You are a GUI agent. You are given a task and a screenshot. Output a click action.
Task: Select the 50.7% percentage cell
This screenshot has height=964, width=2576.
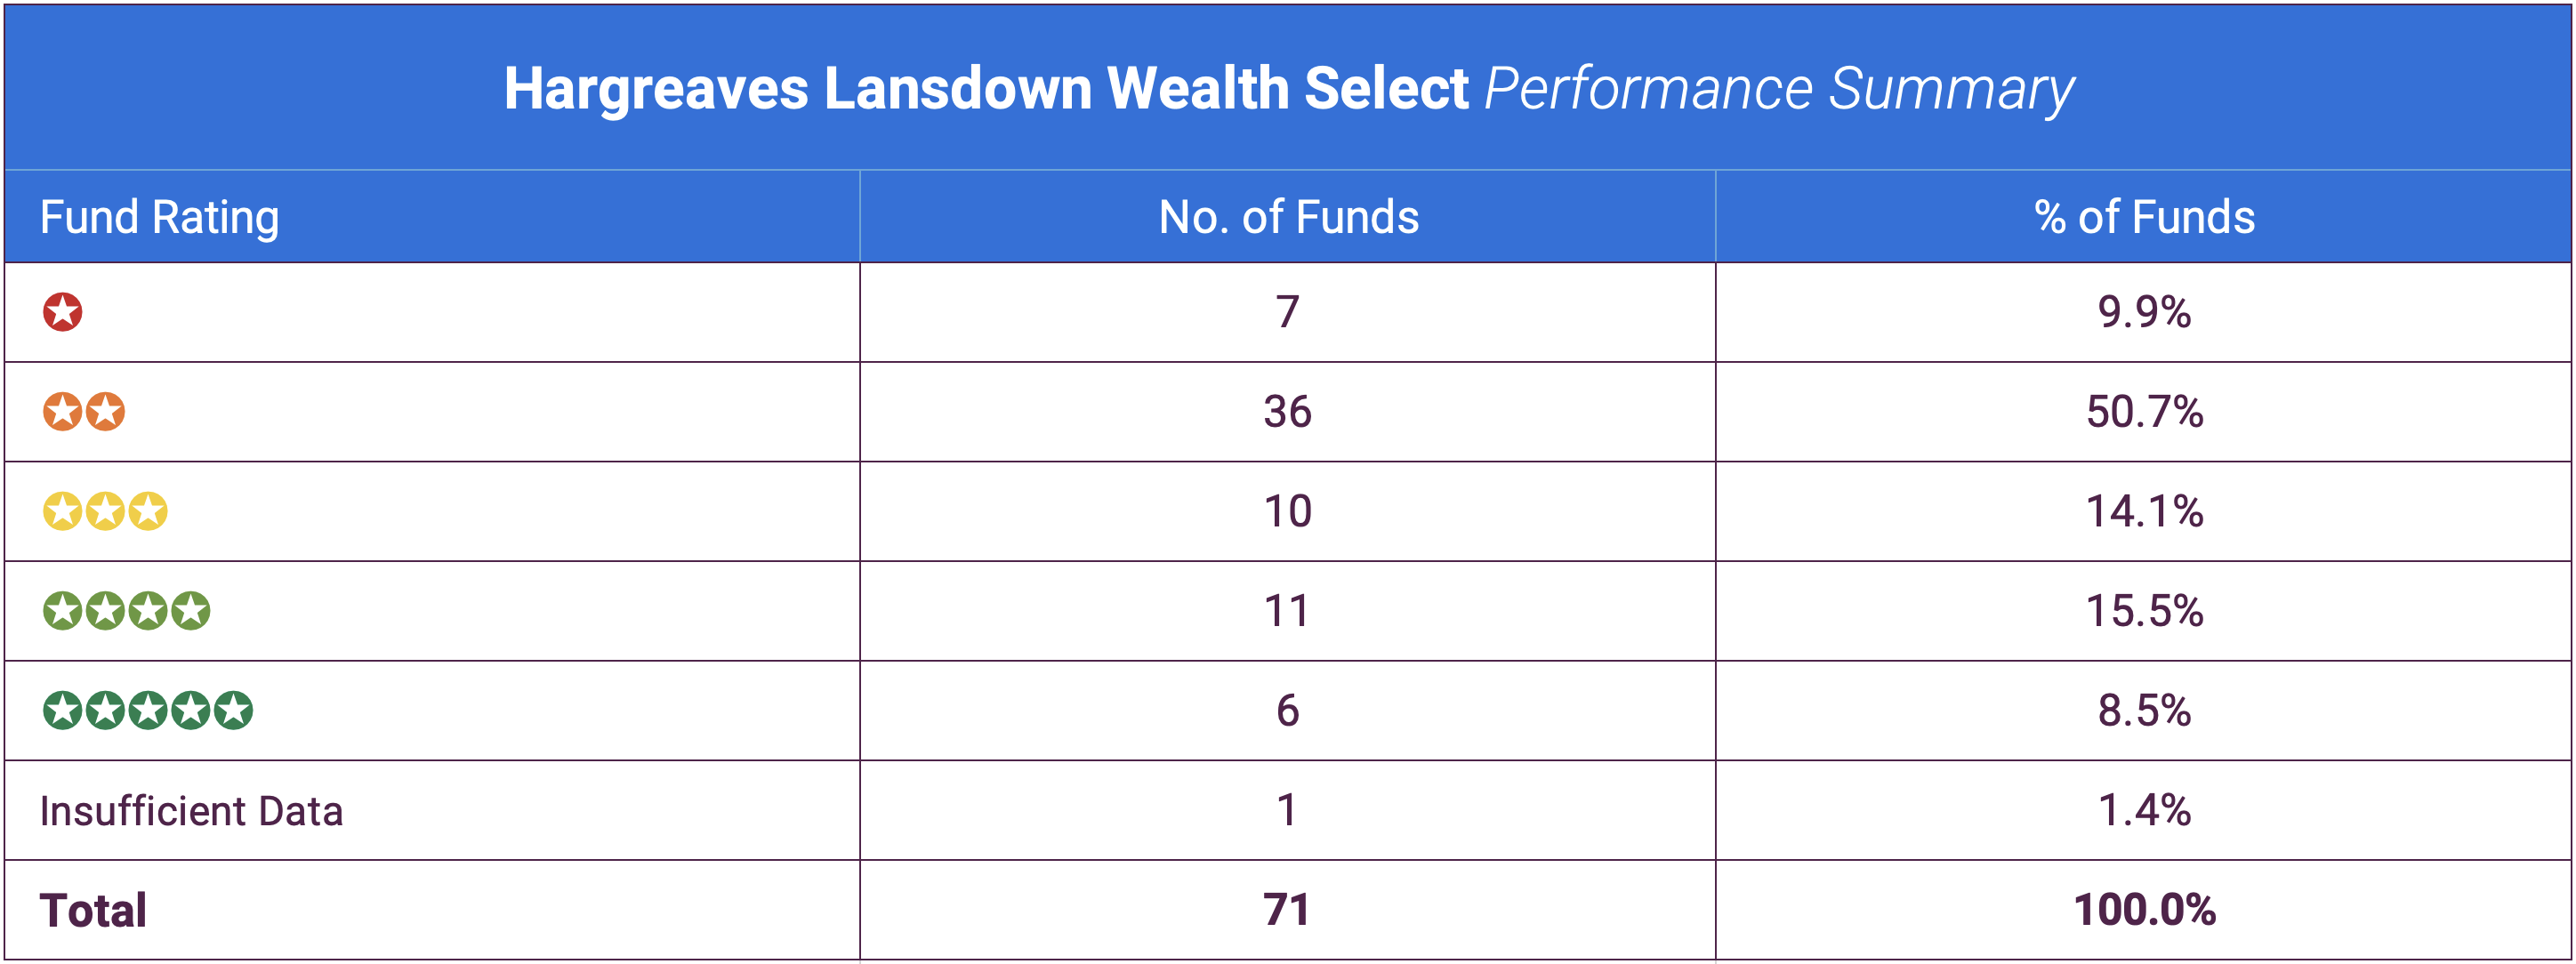coord(2144,412)
